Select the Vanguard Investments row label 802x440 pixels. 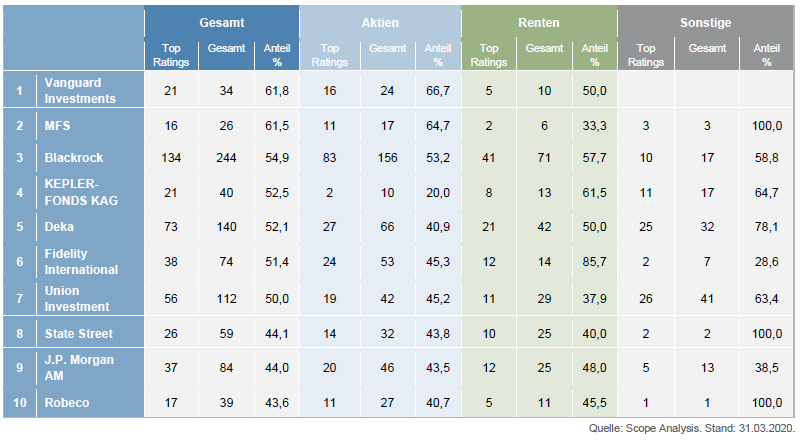pos(80,91)
